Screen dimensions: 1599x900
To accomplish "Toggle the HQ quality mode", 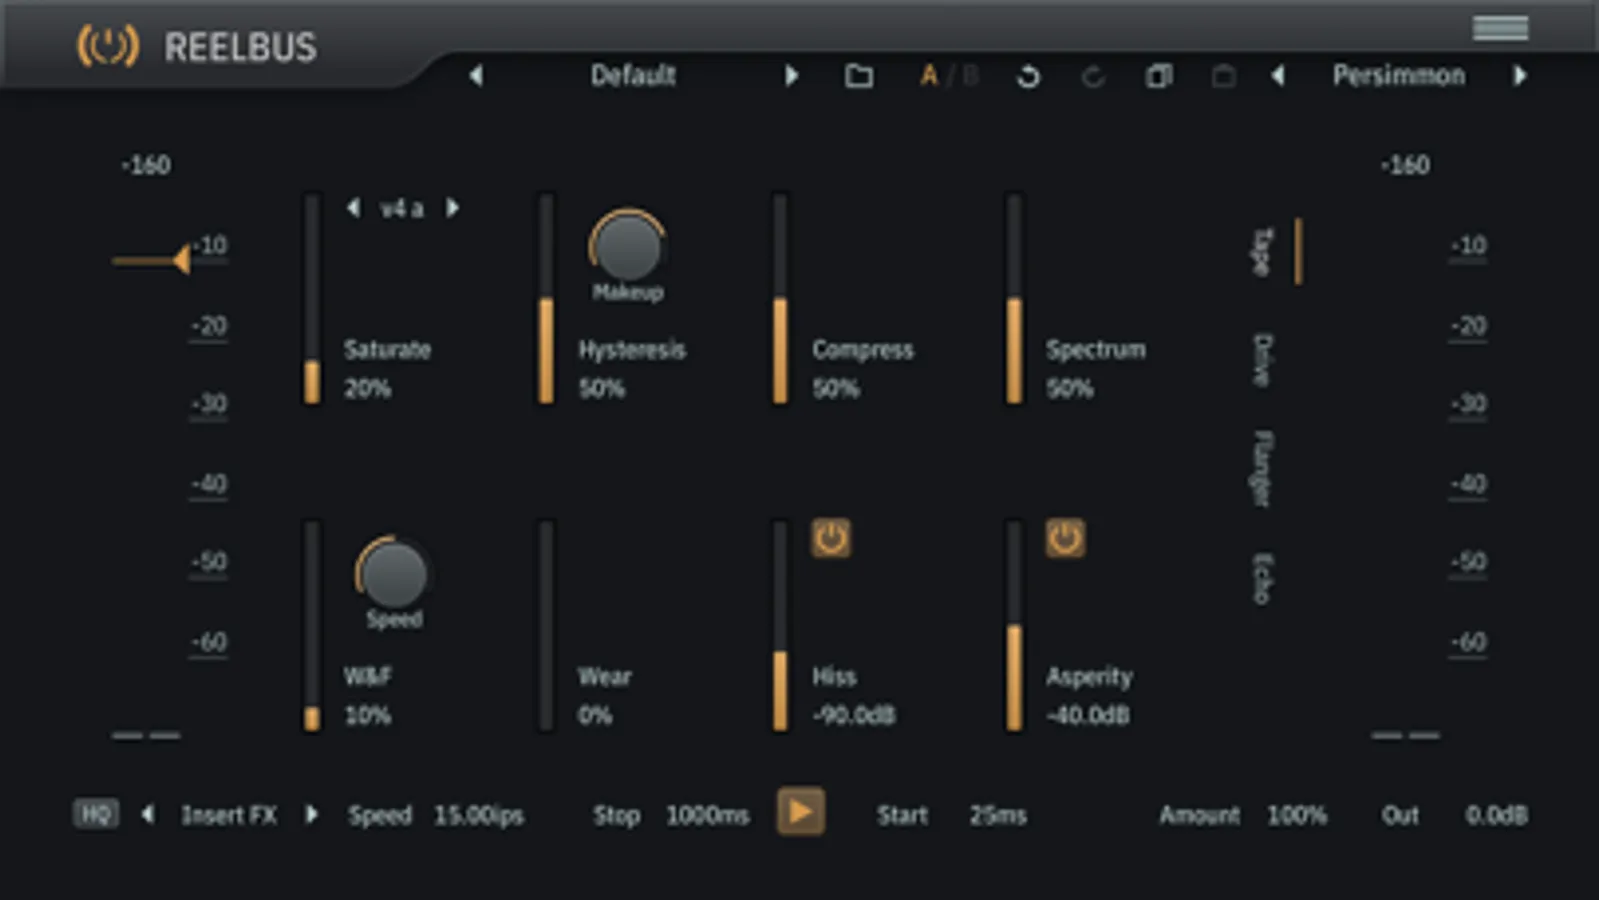I will coord(96,814).
